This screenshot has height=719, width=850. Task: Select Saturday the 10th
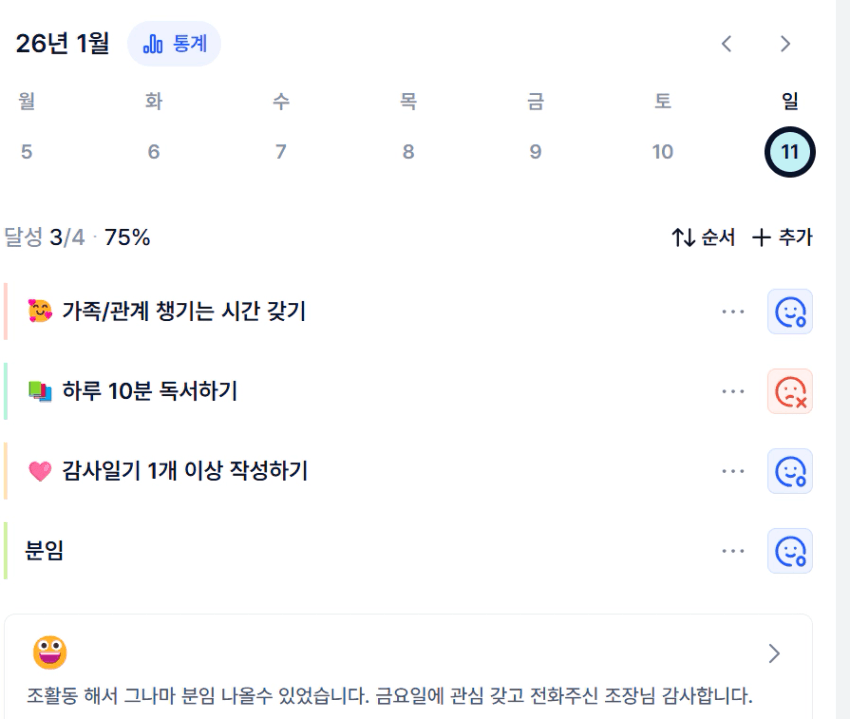click(663, 152)
